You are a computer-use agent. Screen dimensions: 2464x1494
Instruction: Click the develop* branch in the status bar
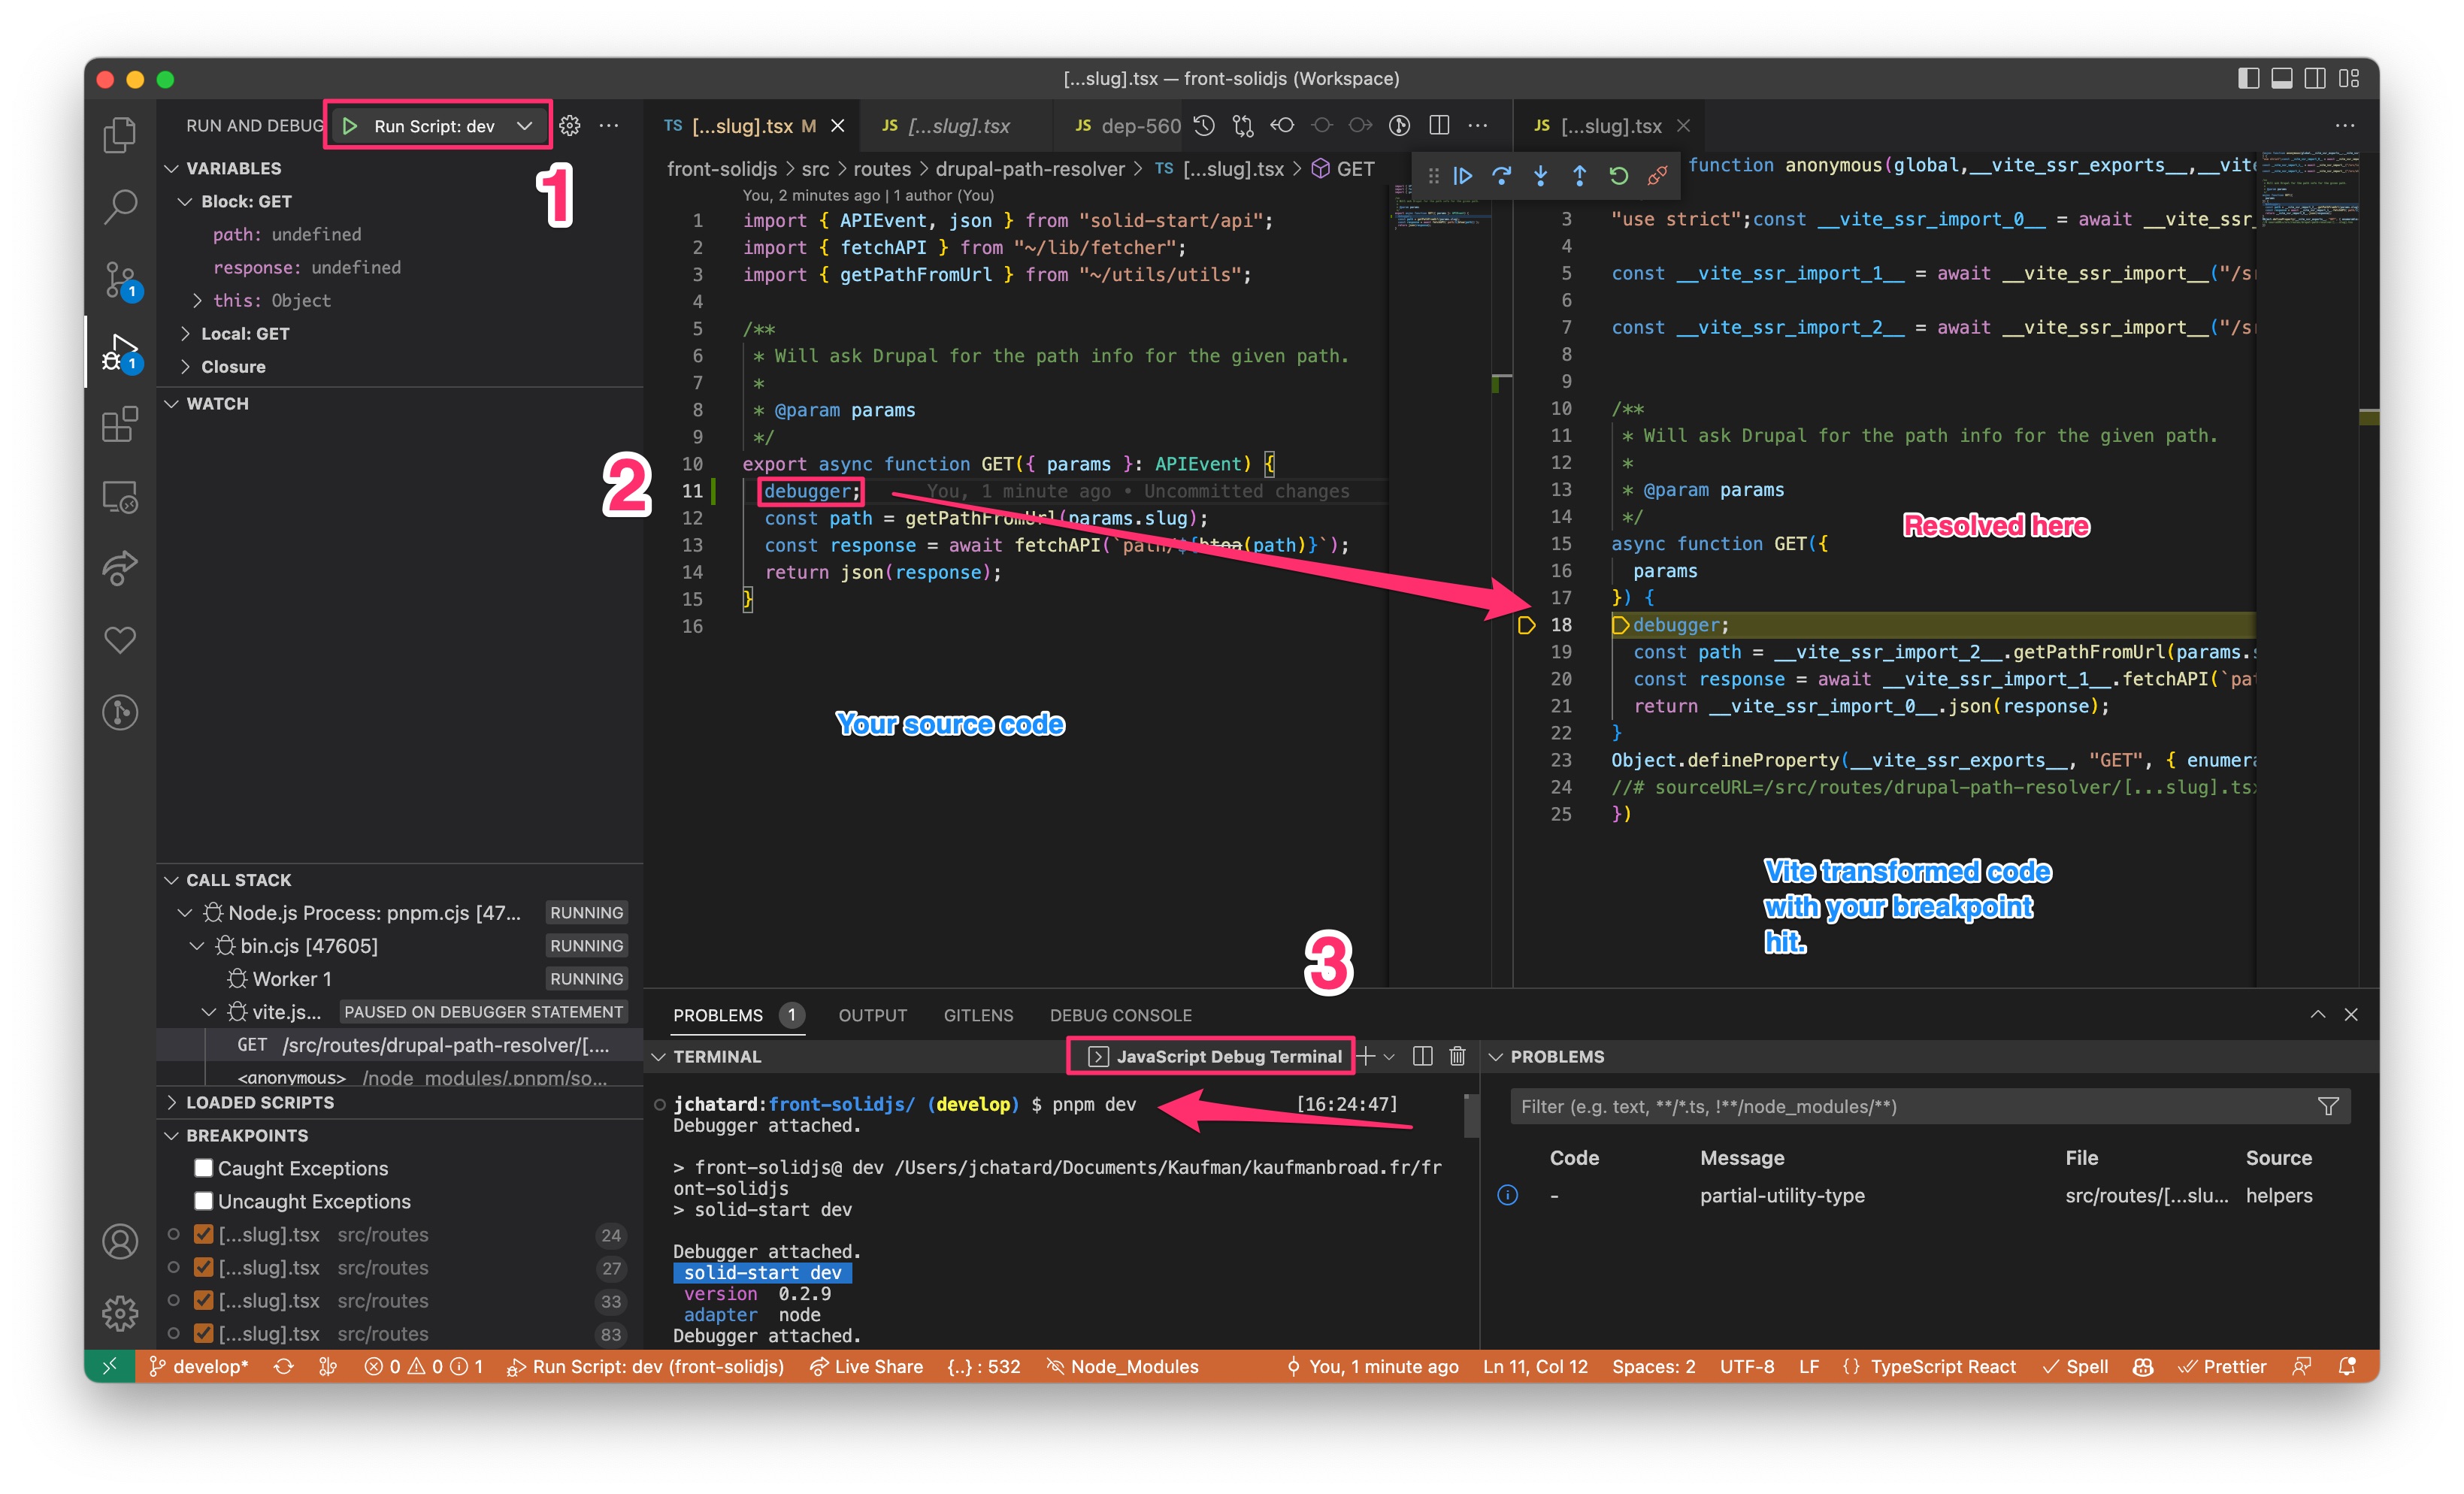(x=198, y=1366)
